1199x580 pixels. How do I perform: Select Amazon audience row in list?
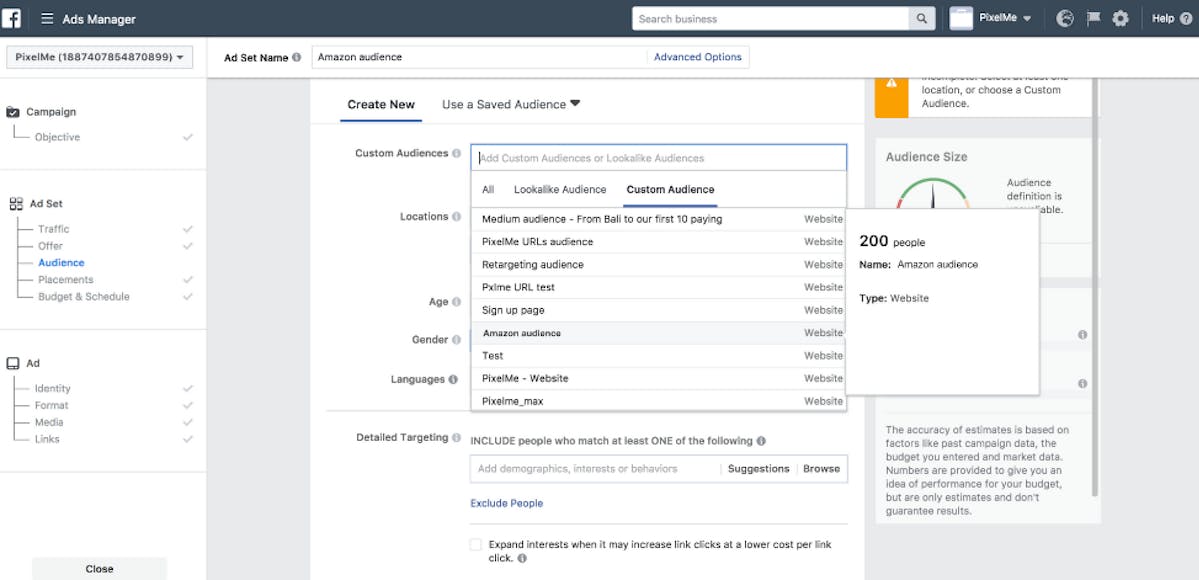658,333
